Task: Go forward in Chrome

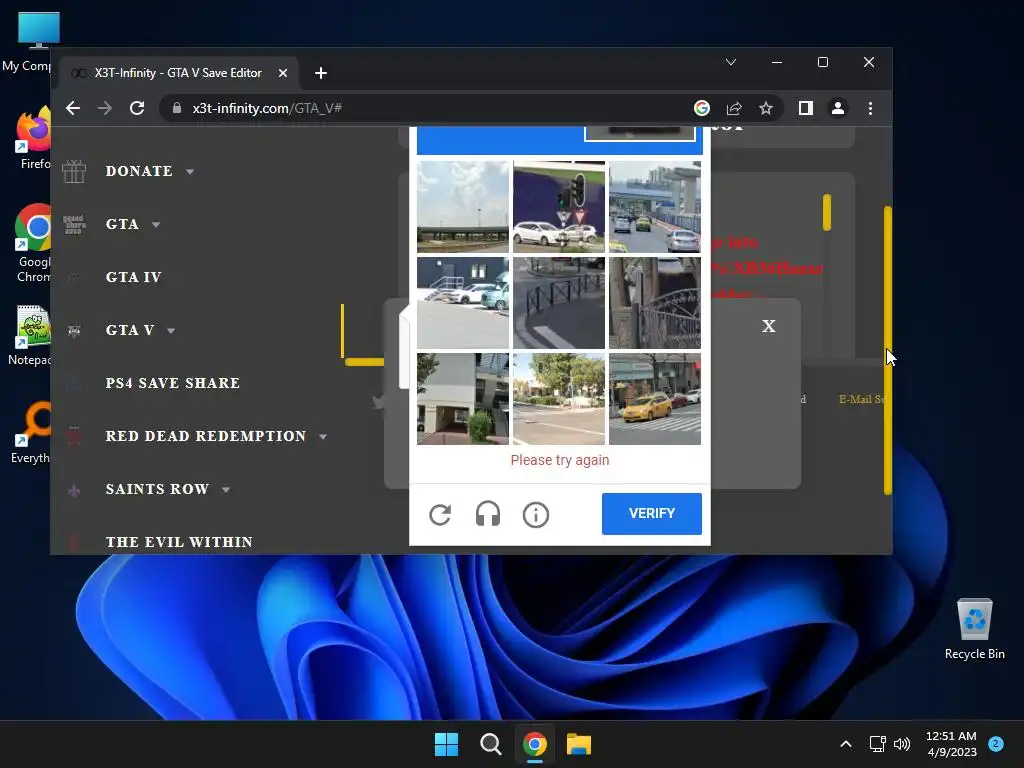Action: (x=104, y=108)
